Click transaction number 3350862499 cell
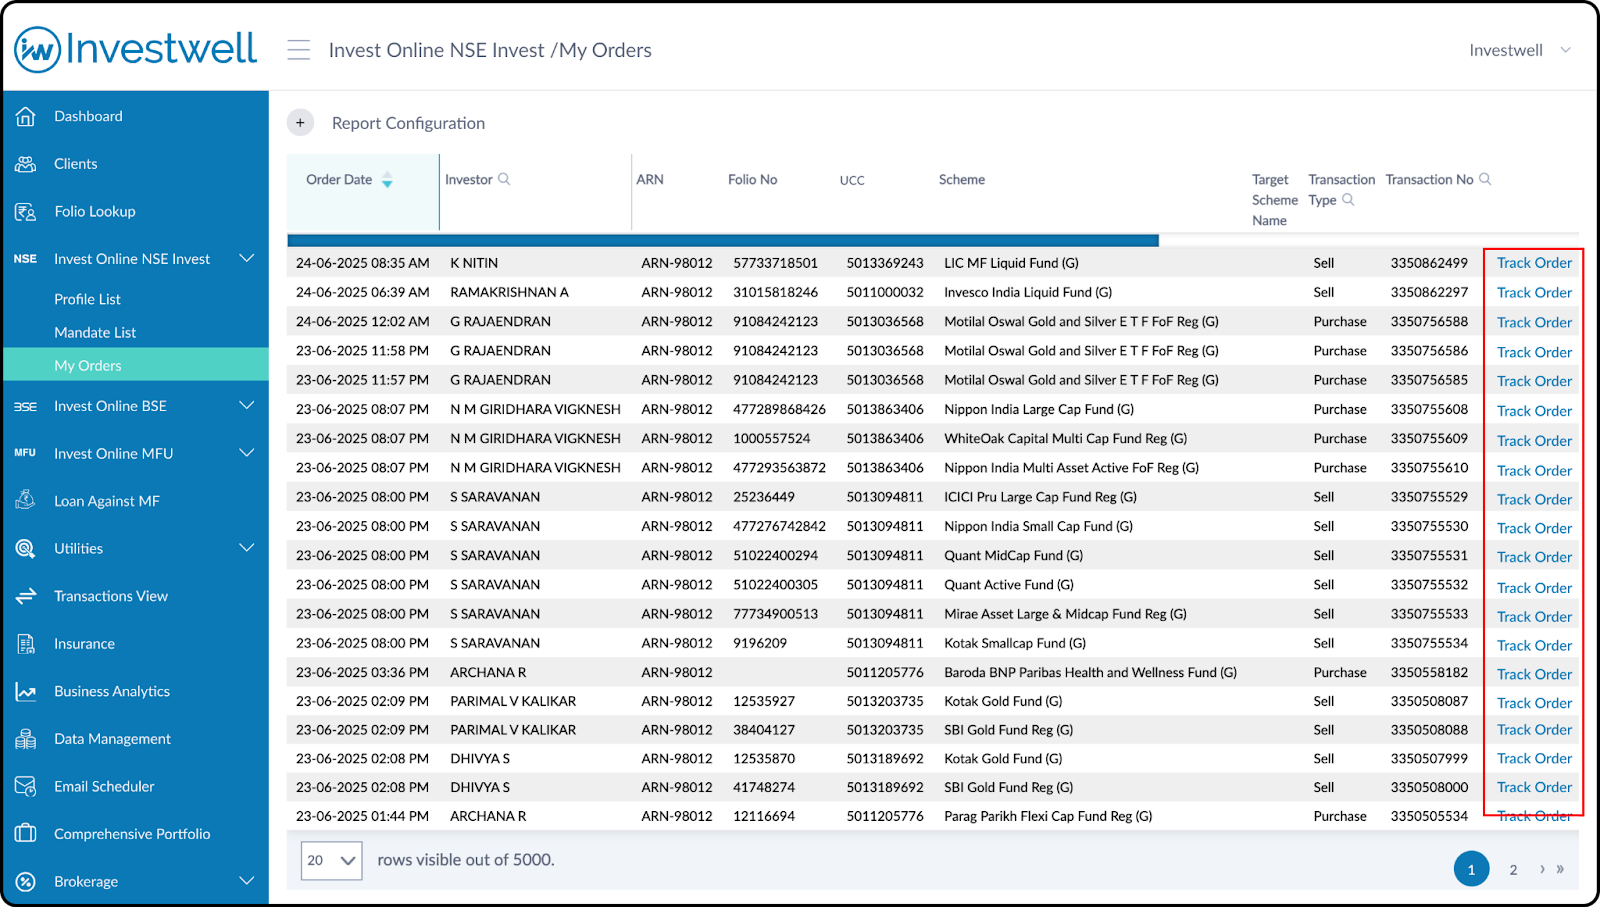 [1429, 263]
